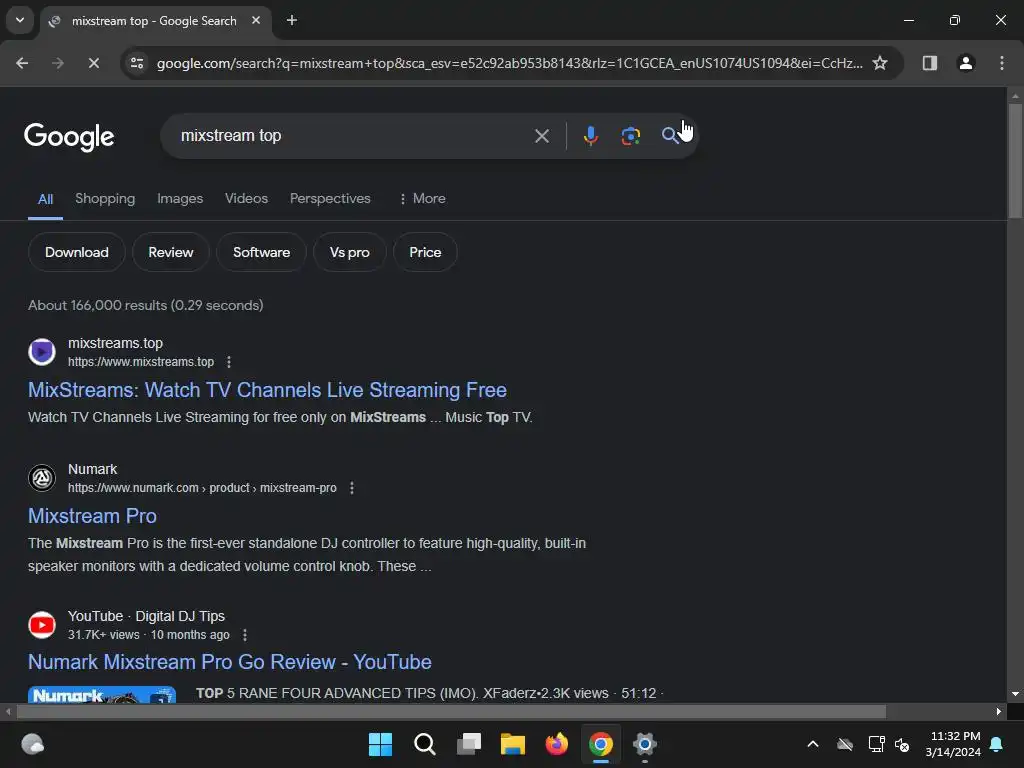Open options menu for Numark result
The width and height of the screenshot is (1024, 768).
(352, 488)
